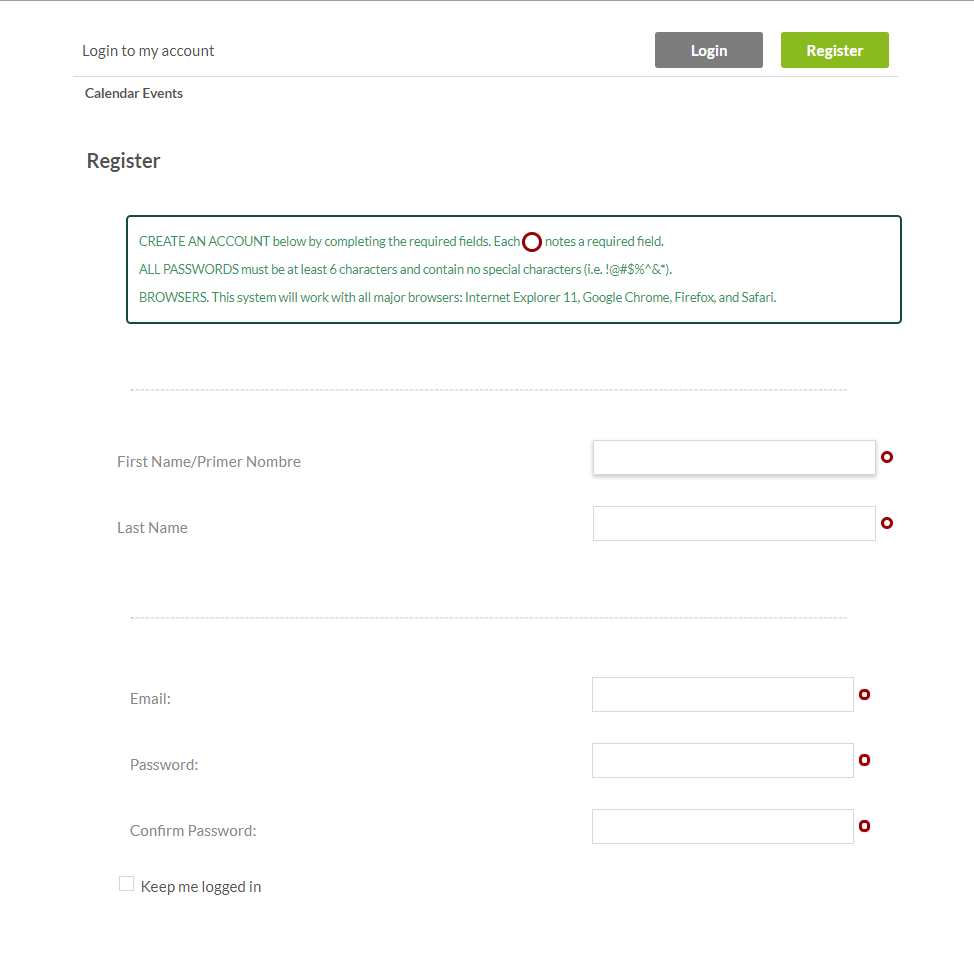Open the Calendar Events menu item
Screen dimensions: 974x978
coord(134,94)
